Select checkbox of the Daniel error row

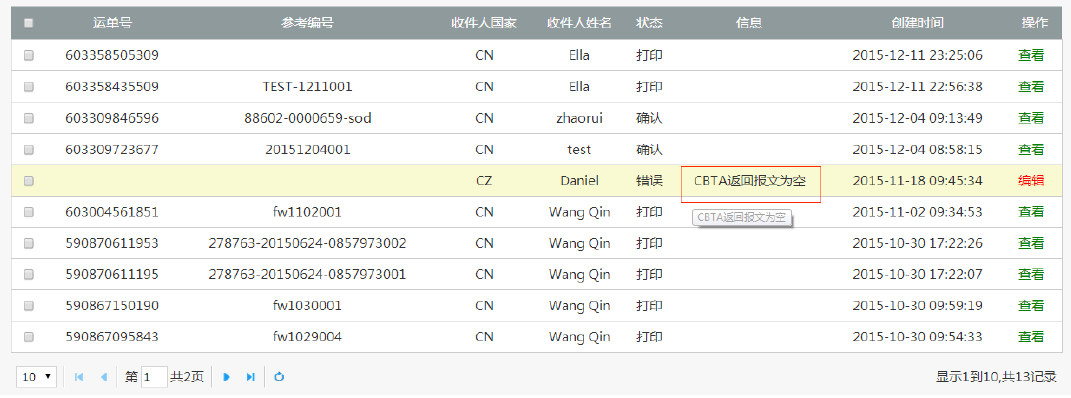(29, 181)
